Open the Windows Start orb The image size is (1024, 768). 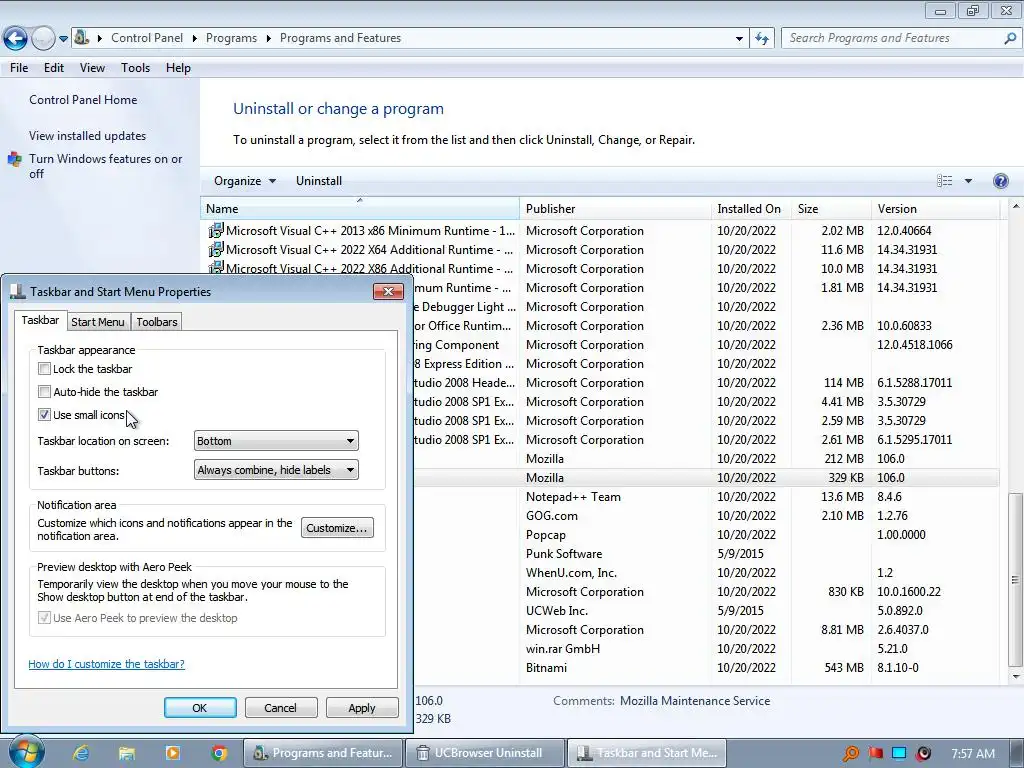click(x=26, y=752)
